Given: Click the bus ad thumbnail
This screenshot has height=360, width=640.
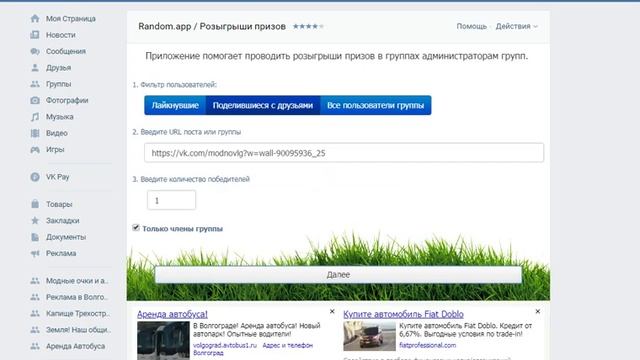Looking at the screenshot, I should [163, 340].
